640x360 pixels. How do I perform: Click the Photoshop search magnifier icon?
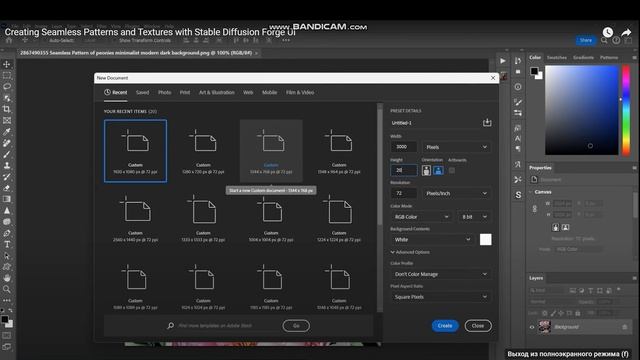point(604,40)
